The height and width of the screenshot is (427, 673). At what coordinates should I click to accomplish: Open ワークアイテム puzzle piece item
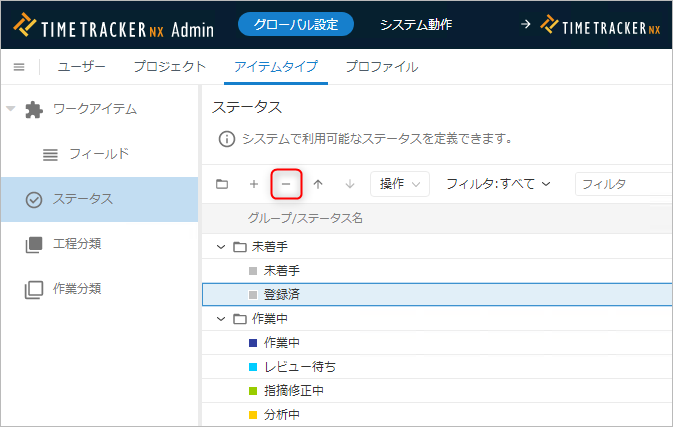click(35, 109)
